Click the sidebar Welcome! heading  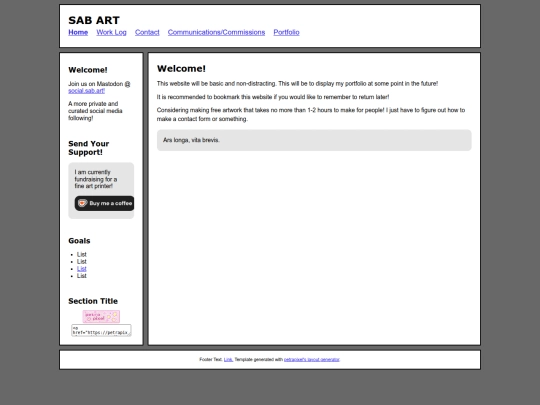click(x=88, y=70)
